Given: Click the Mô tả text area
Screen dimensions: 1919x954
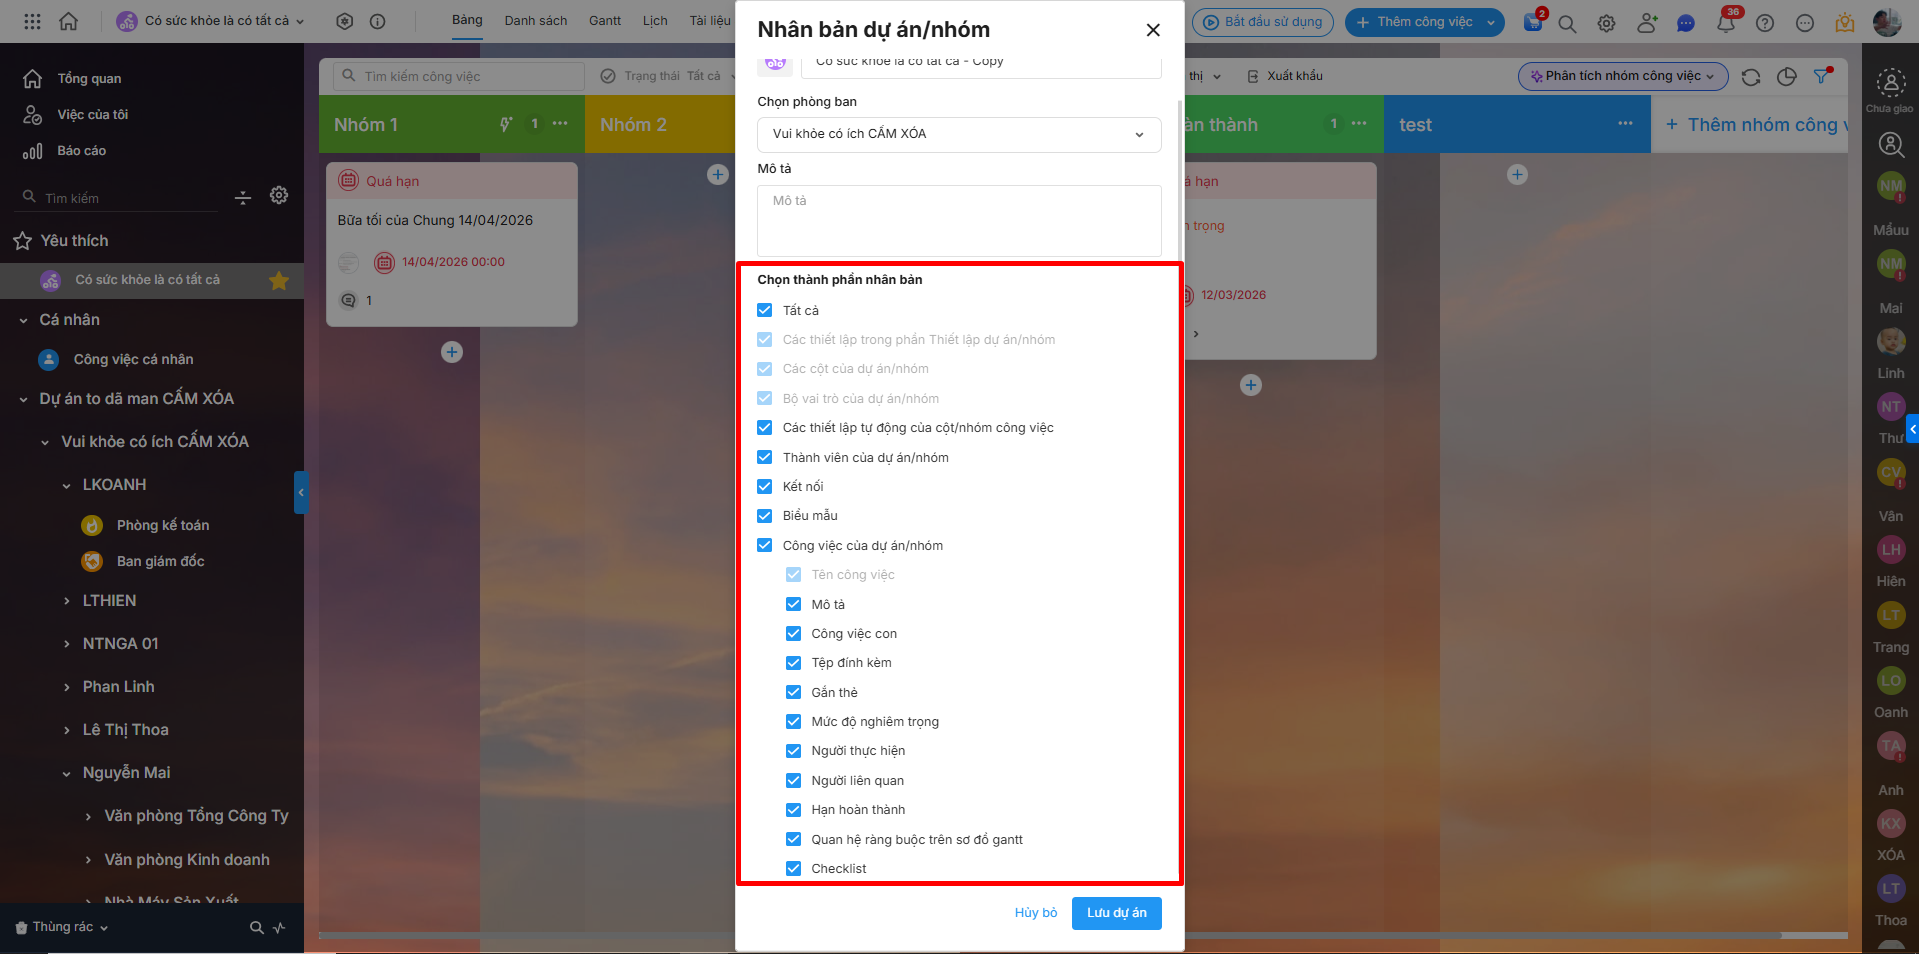Looking at the screenshot, I should (959, 221).
